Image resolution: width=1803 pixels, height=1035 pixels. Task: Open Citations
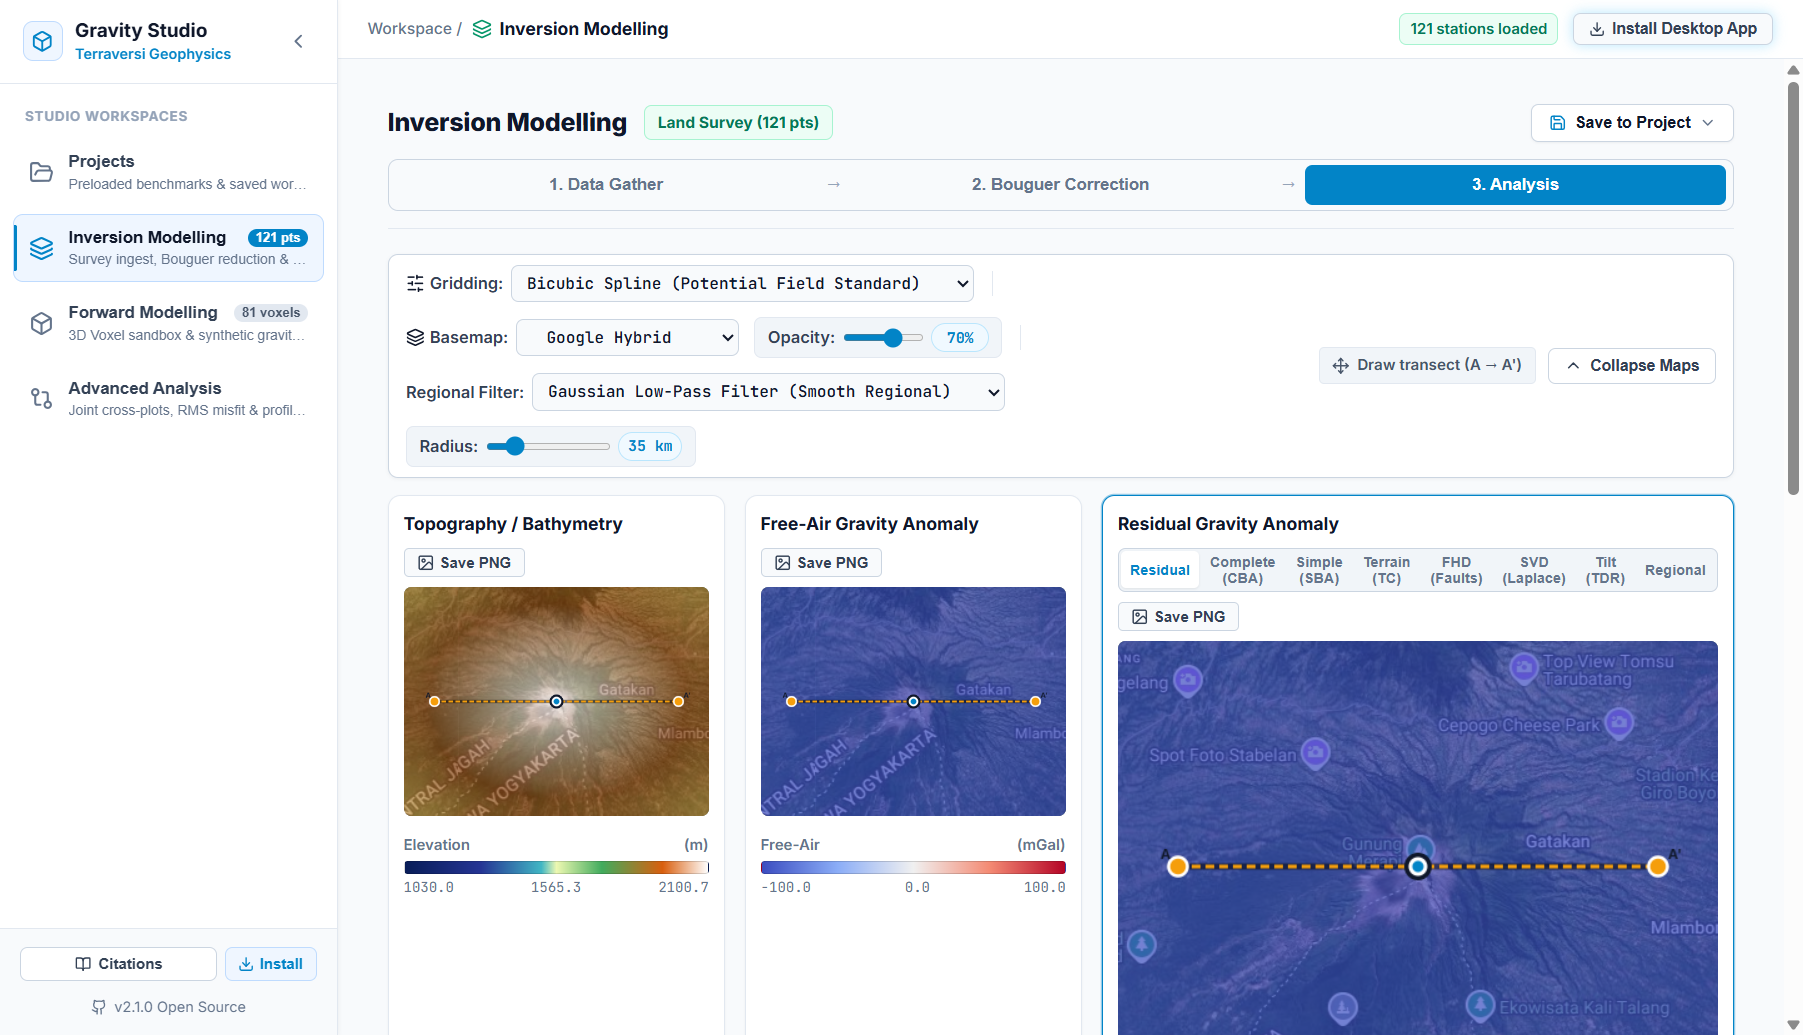point(118,964)
